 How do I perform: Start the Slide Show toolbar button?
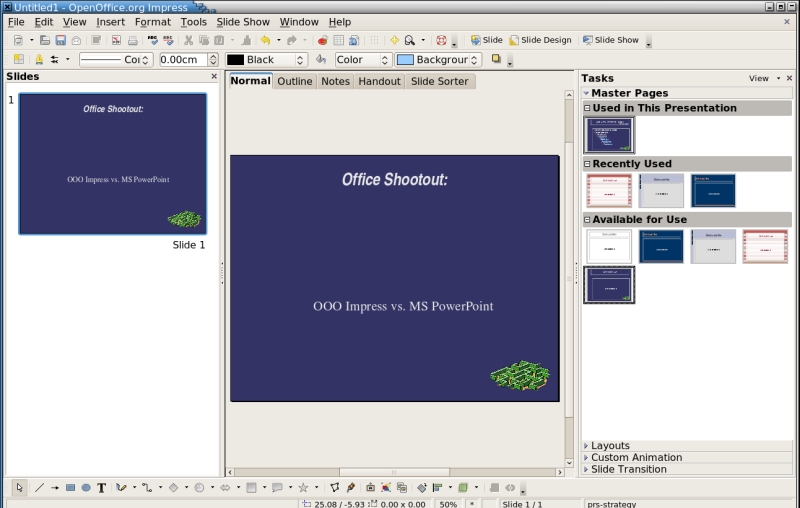tap(610, 40)
